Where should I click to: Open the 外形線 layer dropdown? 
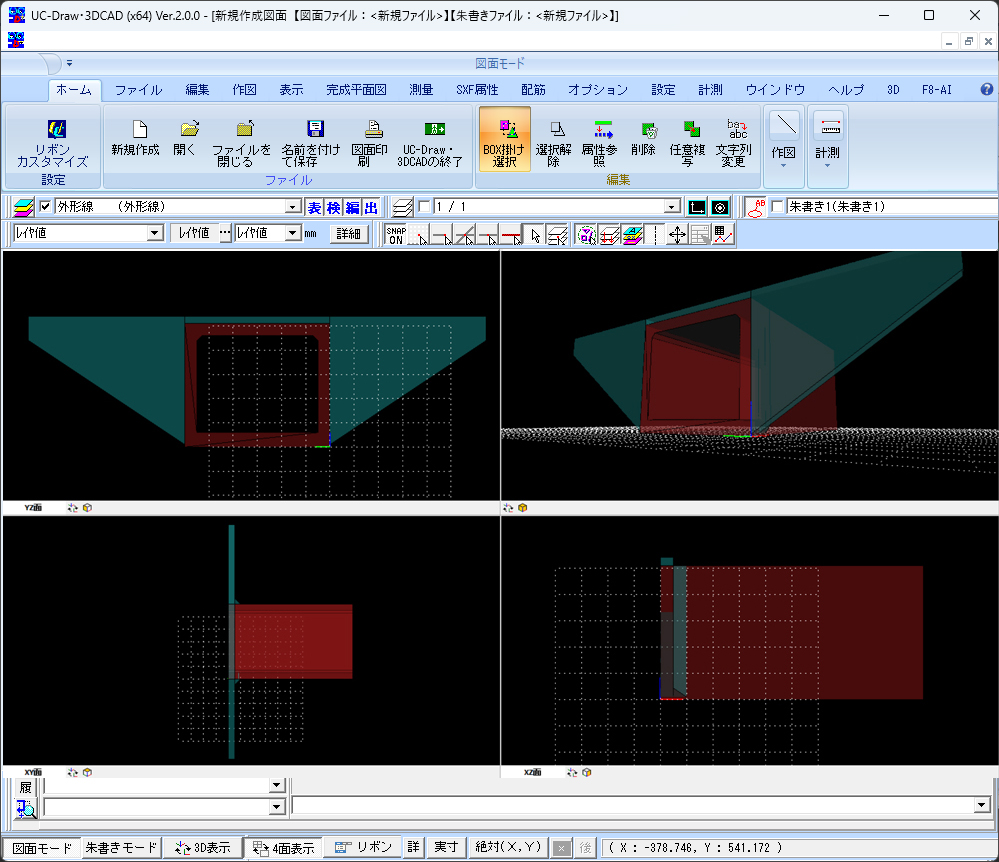292,206
